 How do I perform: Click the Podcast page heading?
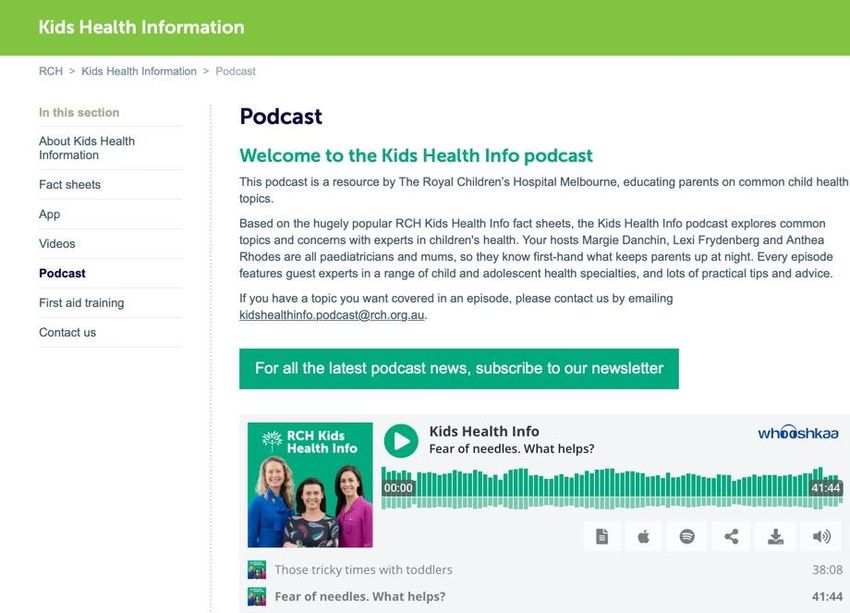(281, 116)
